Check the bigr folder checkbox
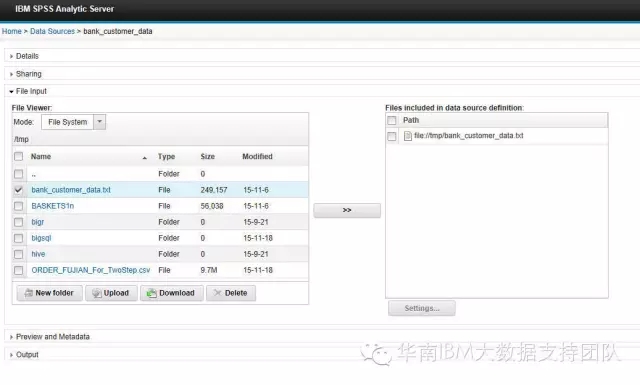The height and width of the screenshot is (385, 640). pyautogui.click(x=18, y=222)
